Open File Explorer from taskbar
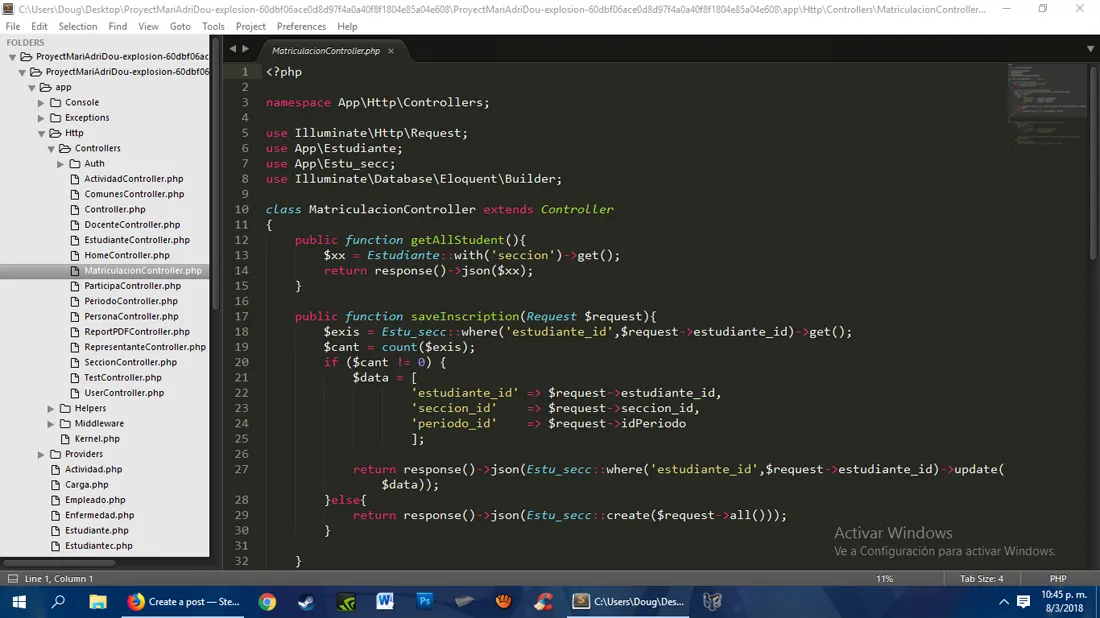 pos(98,602)
